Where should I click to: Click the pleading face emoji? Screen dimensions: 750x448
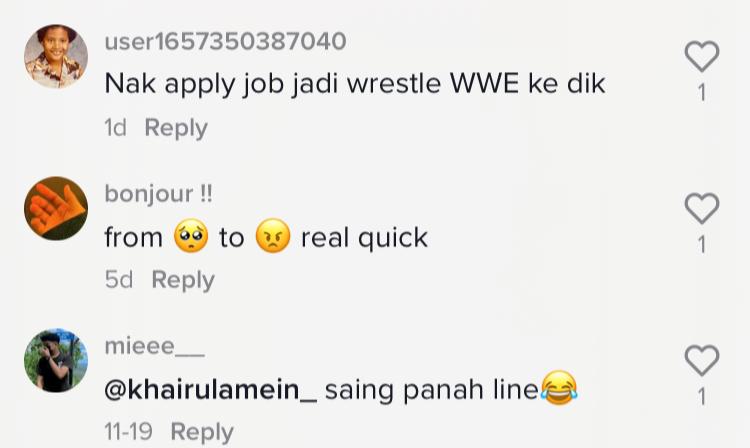point(191,236)
